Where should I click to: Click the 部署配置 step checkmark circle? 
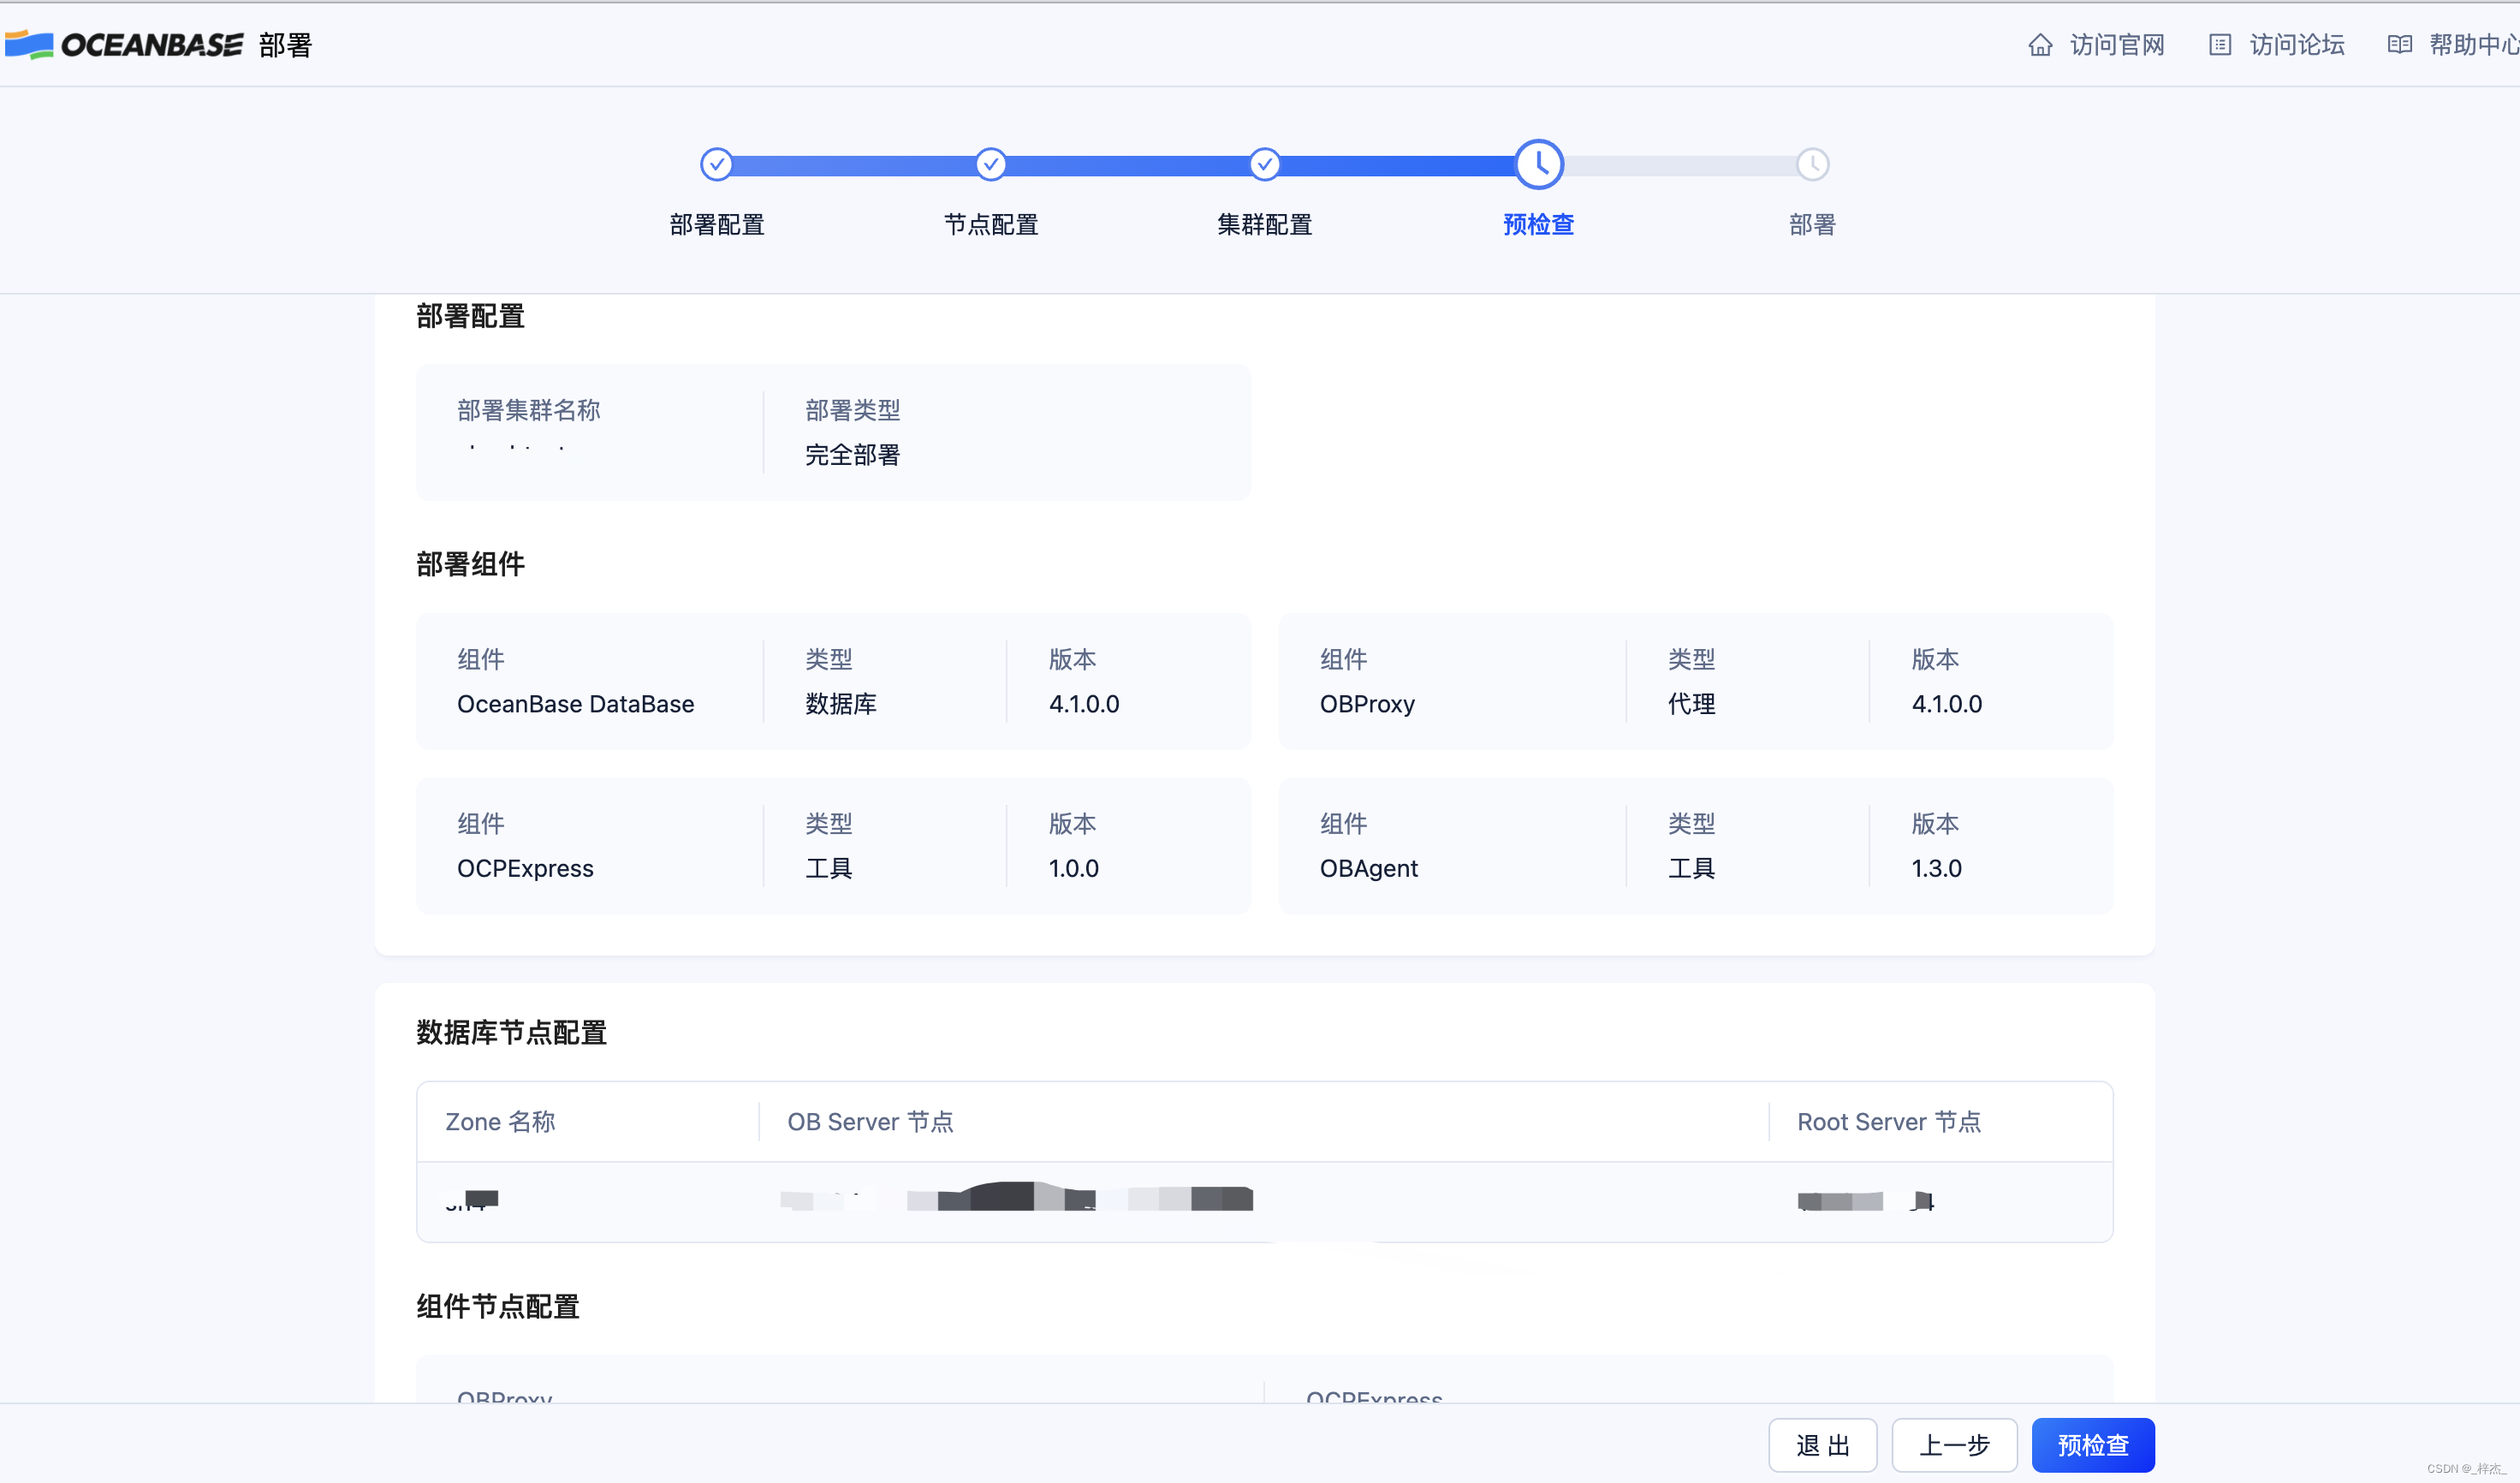(x=717, y=164)
